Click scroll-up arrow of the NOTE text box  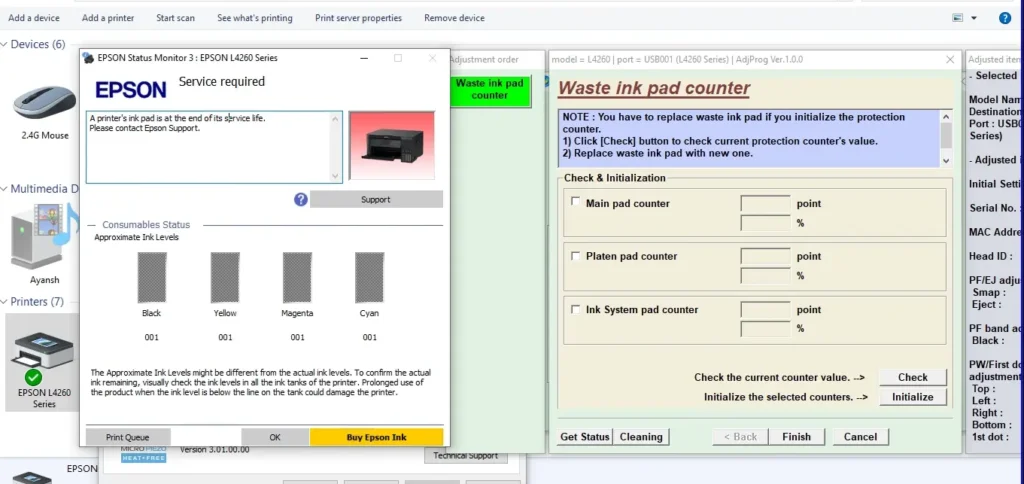click(946, 116)
